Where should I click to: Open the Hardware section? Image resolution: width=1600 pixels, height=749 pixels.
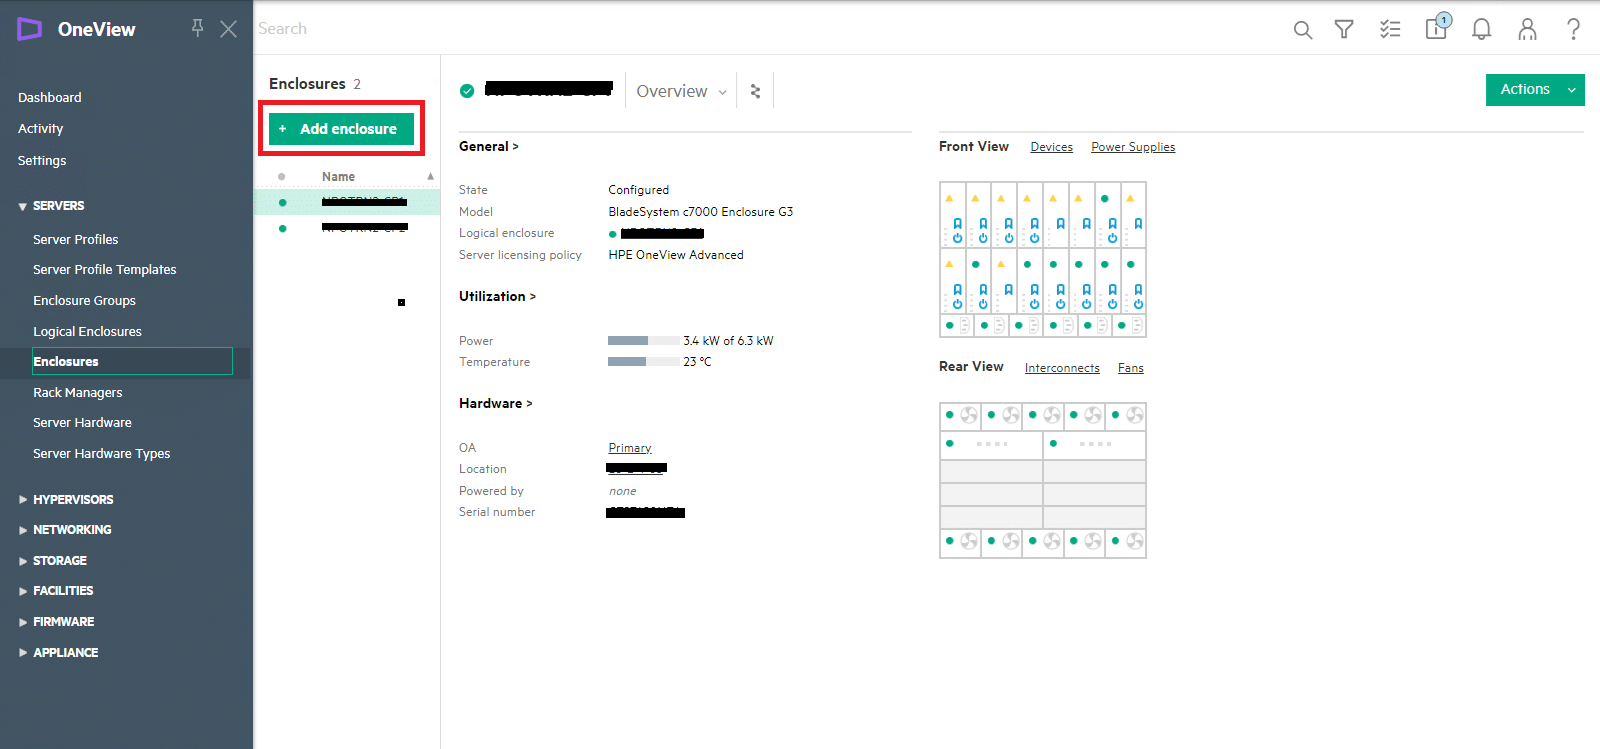(x=495, y=404)
